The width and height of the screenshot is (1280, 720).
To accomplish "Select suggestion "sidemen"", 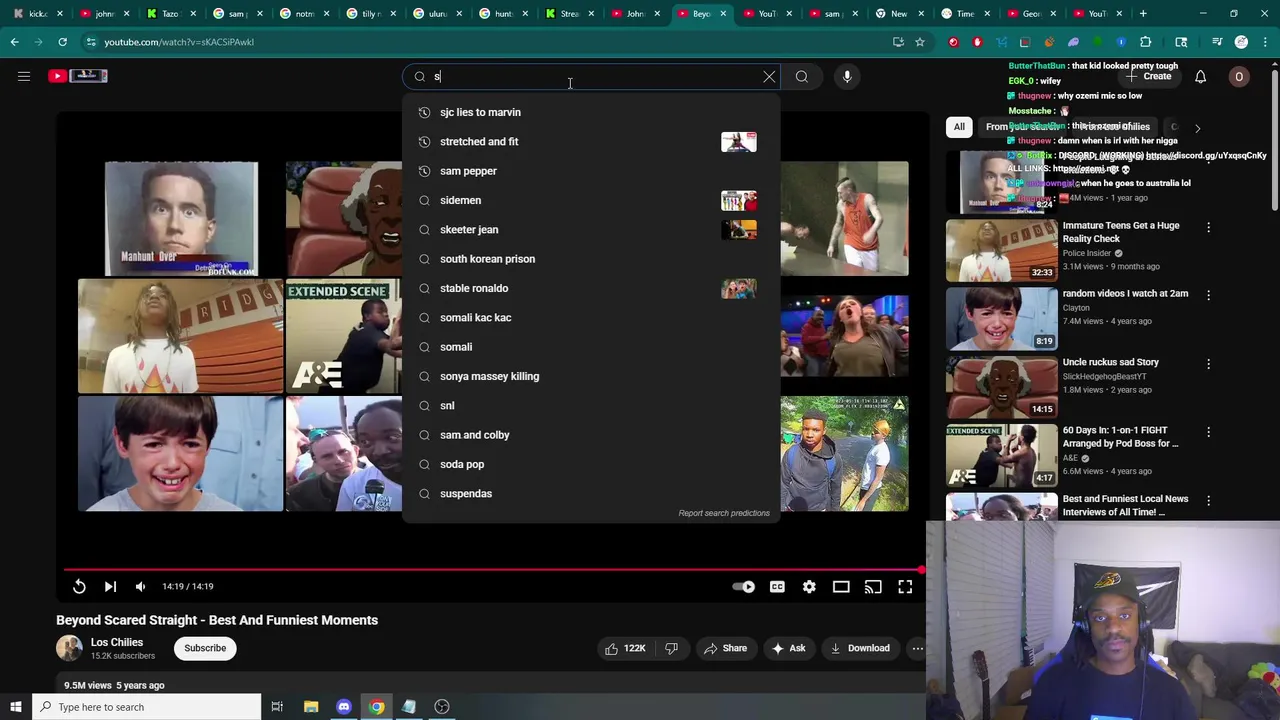I will pos(590,200).
